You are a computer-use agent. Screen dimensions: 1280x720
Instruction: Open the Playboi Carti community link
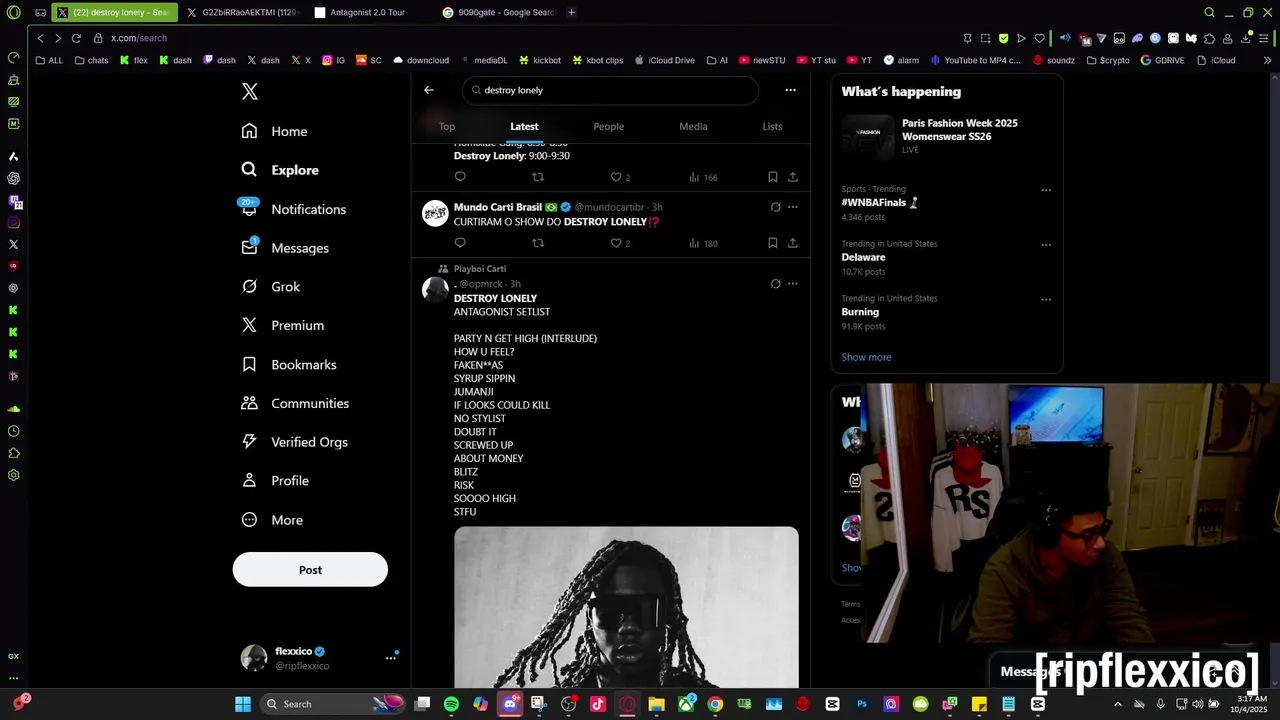(480, 269)
